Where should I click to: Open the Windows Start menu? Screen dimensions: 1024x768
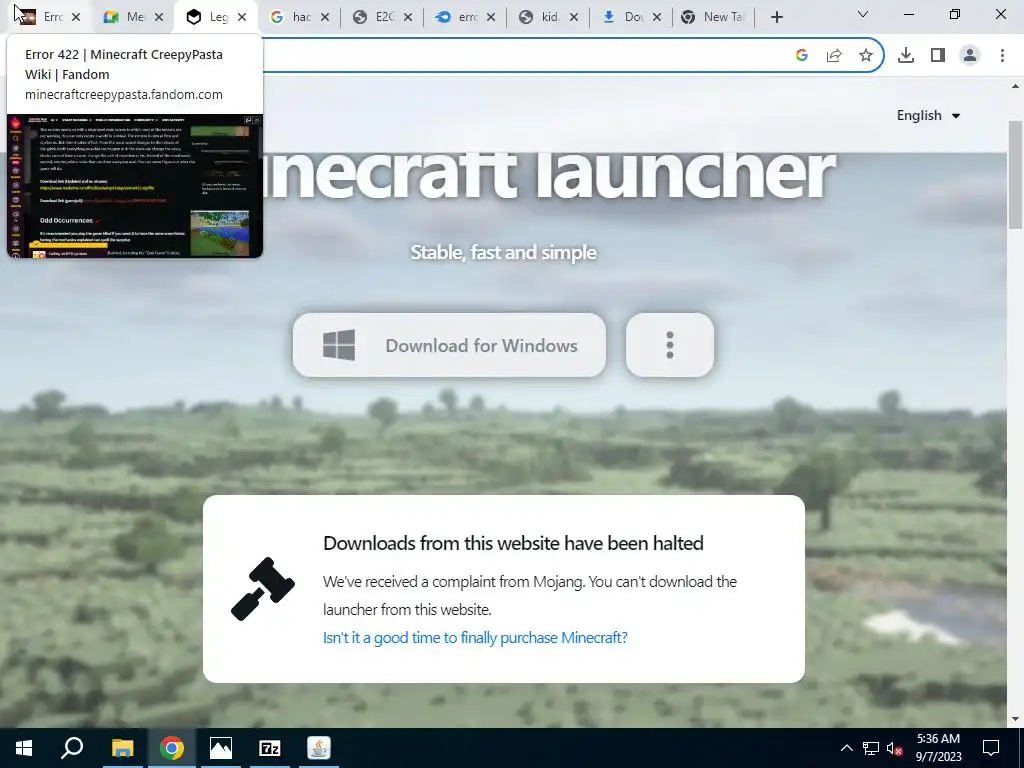[24, 748]
